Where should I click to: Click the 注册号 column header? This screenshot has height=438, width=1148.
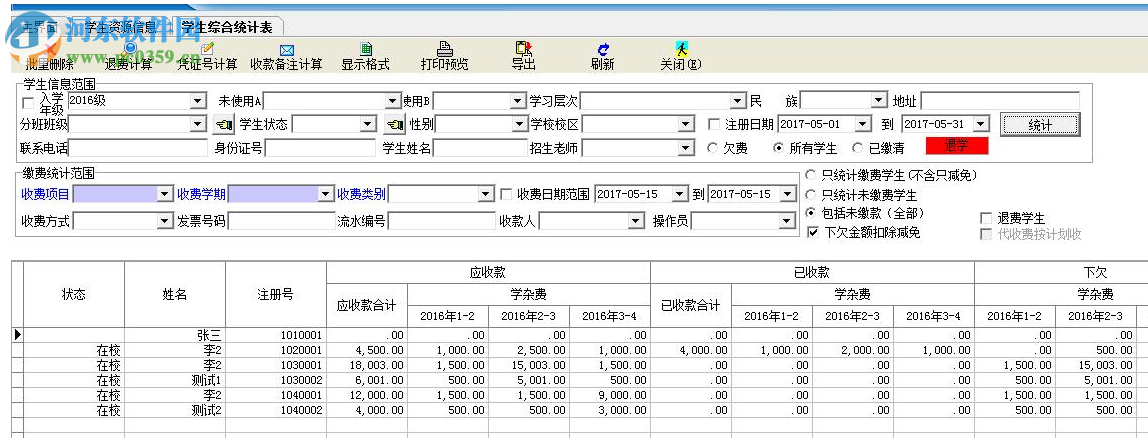[276, 294]
